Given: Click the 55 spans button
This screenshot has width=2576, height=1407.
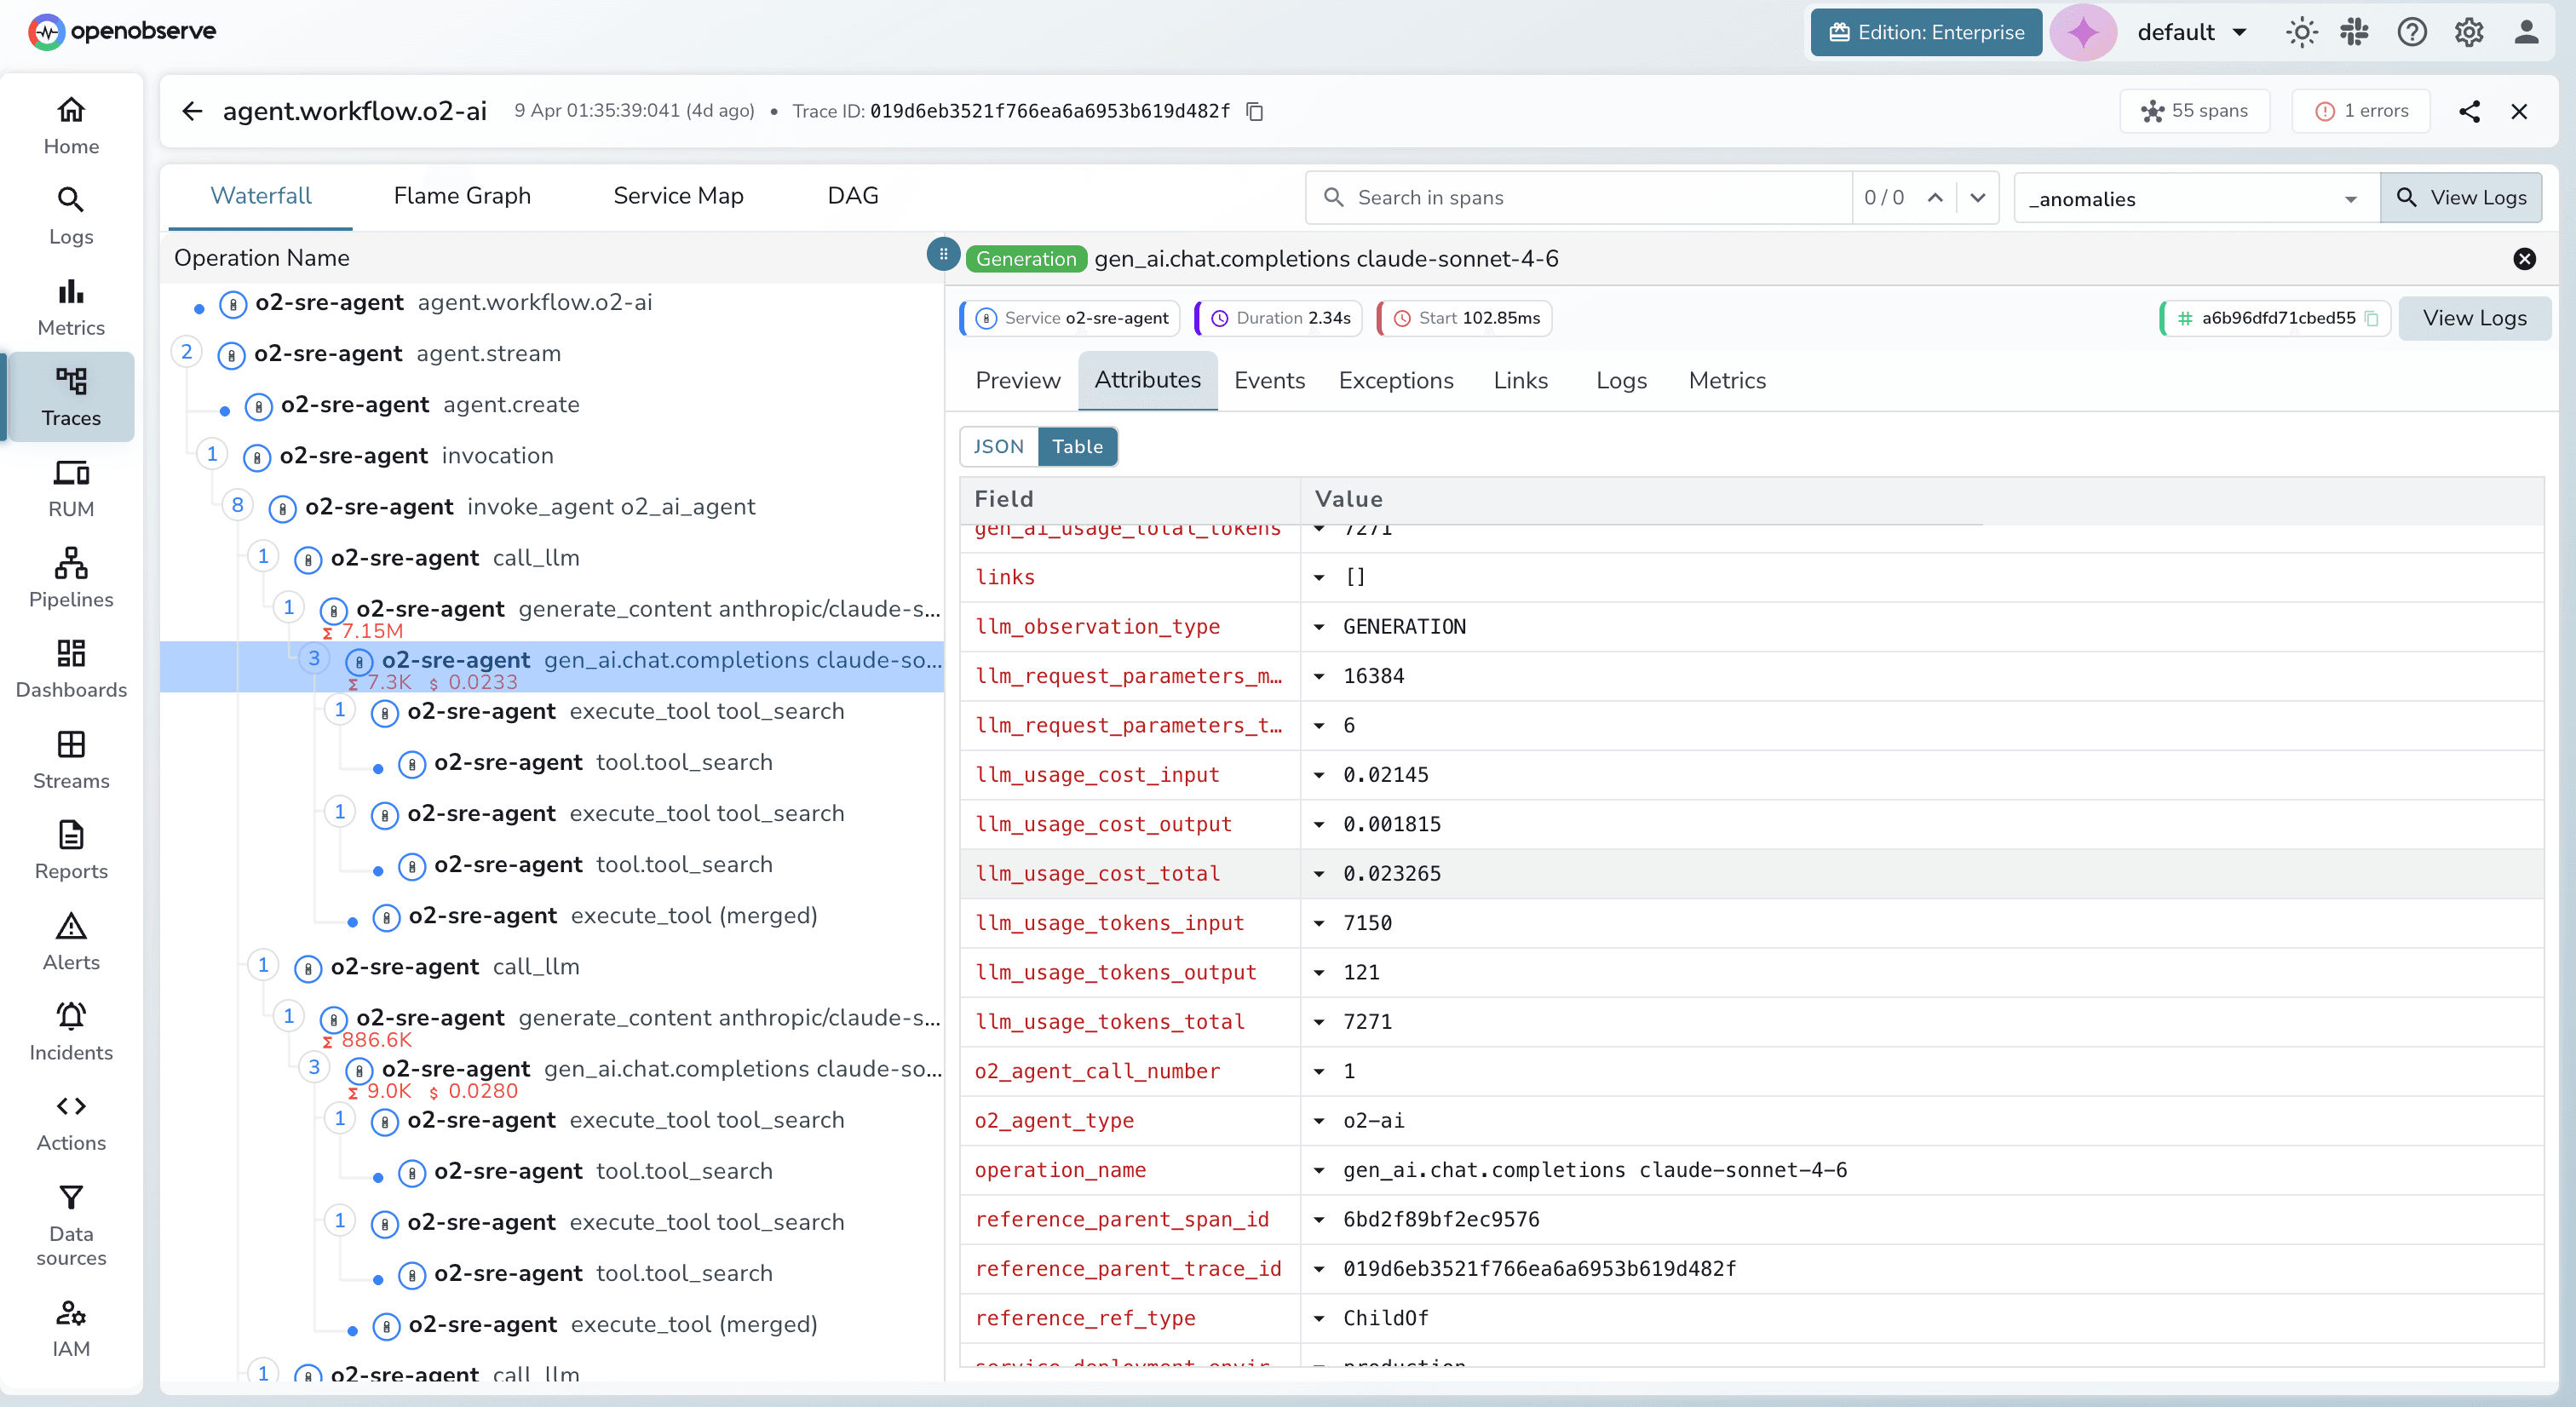Looking at the screenshot, I should 2194,111.
